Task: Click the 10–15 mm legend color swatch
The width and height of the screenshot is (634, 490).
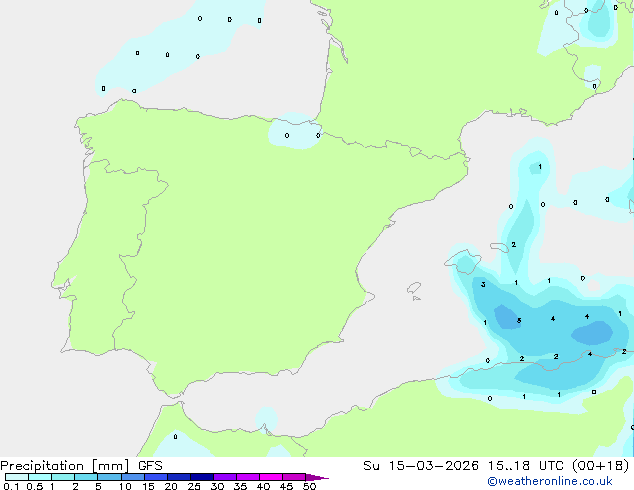Action: click(133, 477)
